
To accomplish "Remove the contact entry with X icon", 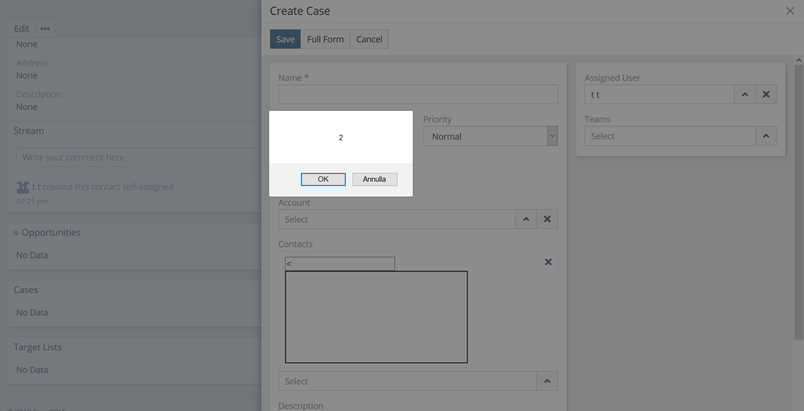I will pos(548,262).
